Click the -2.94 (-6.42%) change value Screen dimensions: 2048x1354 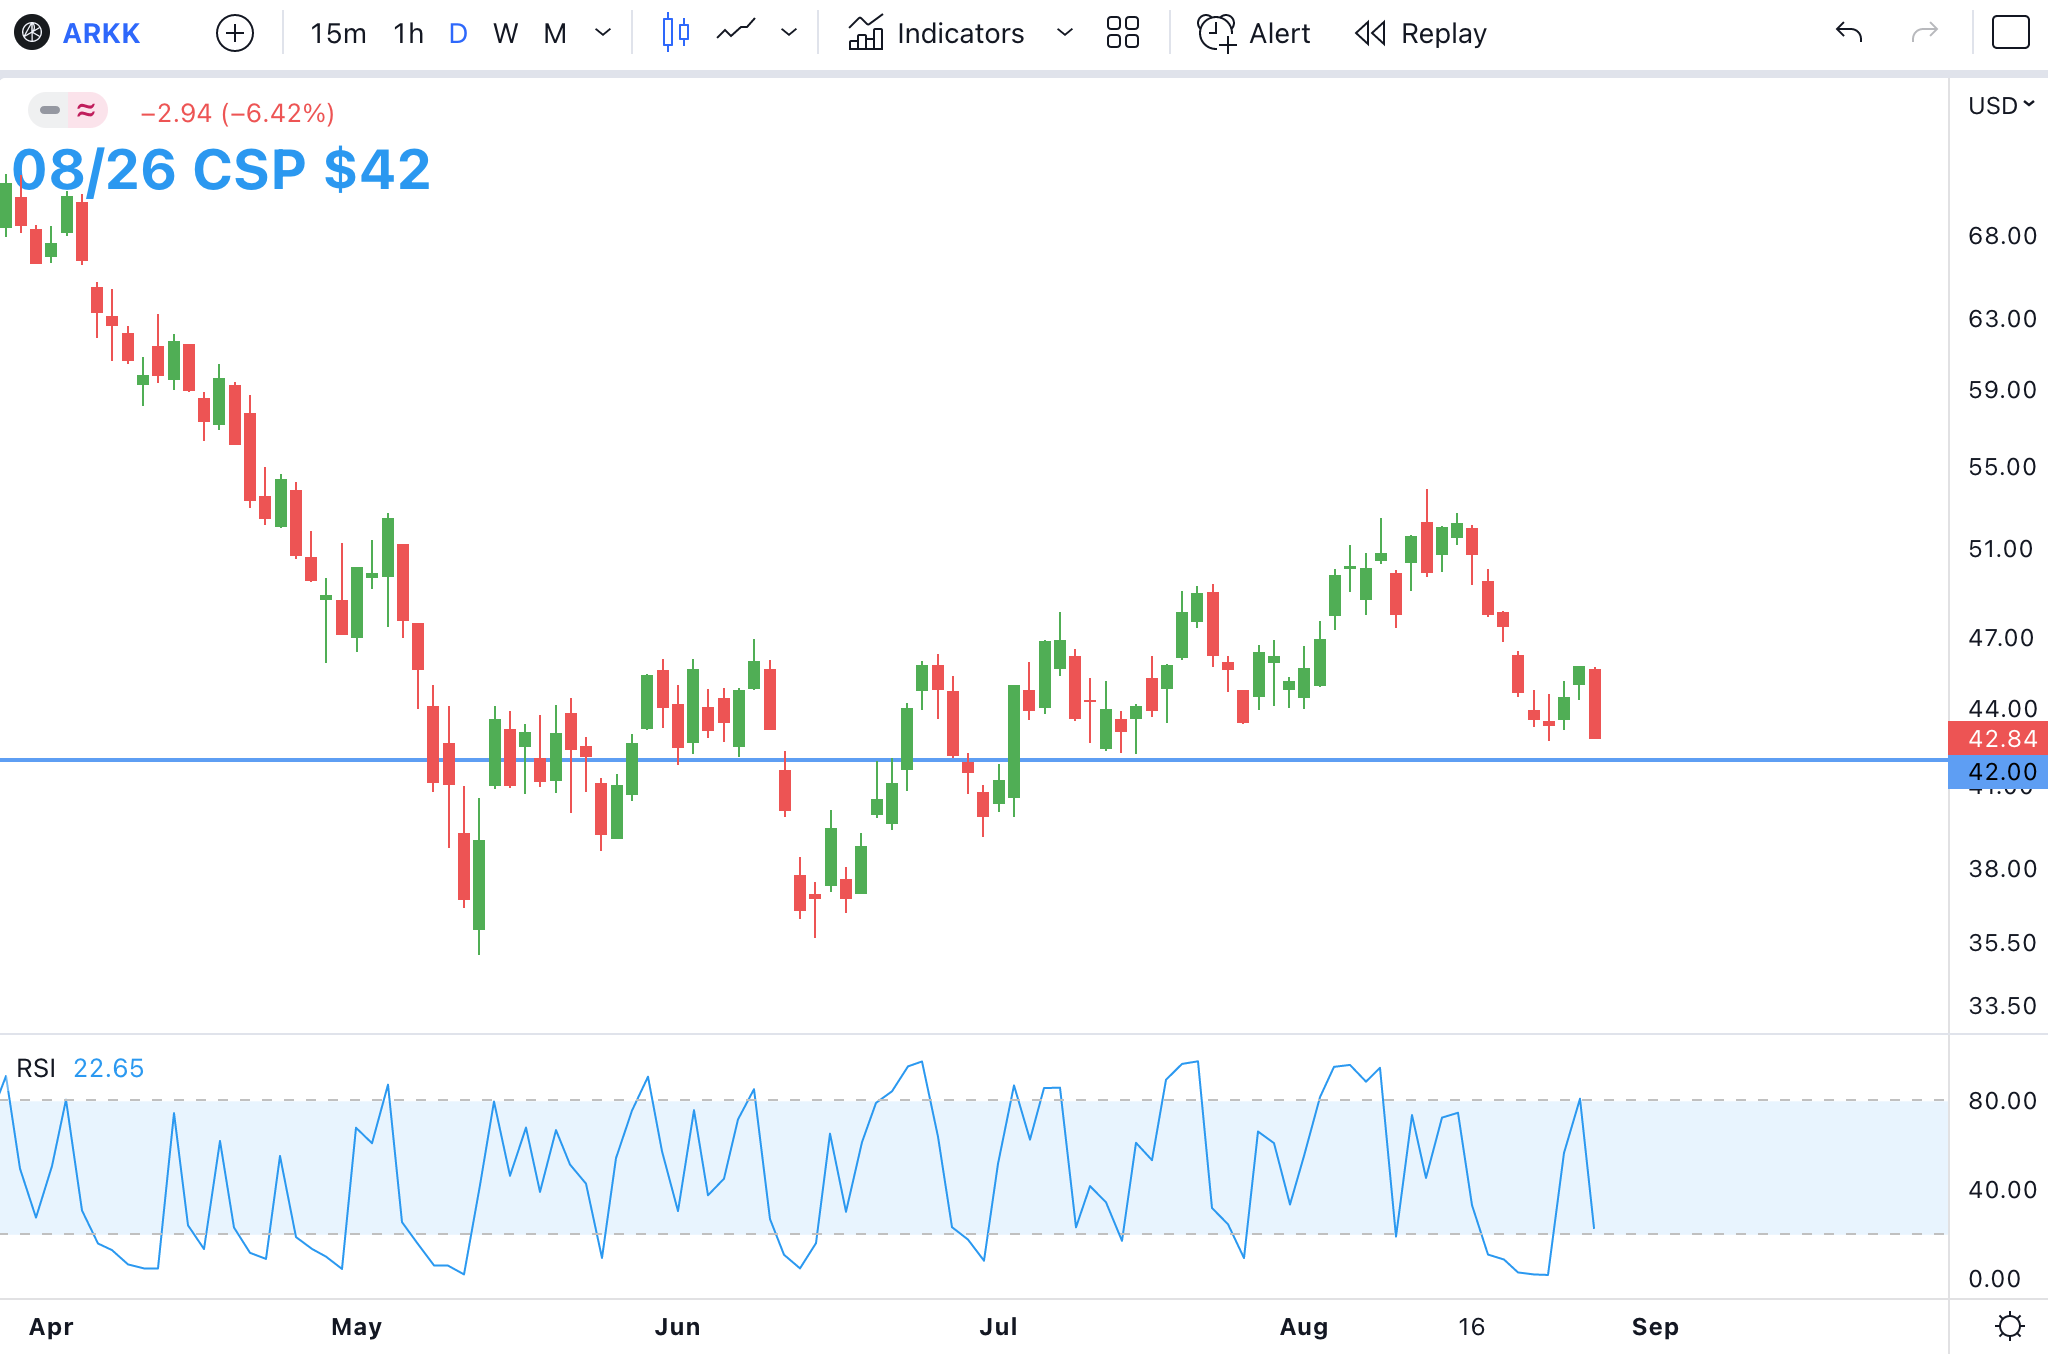point(237,113)
